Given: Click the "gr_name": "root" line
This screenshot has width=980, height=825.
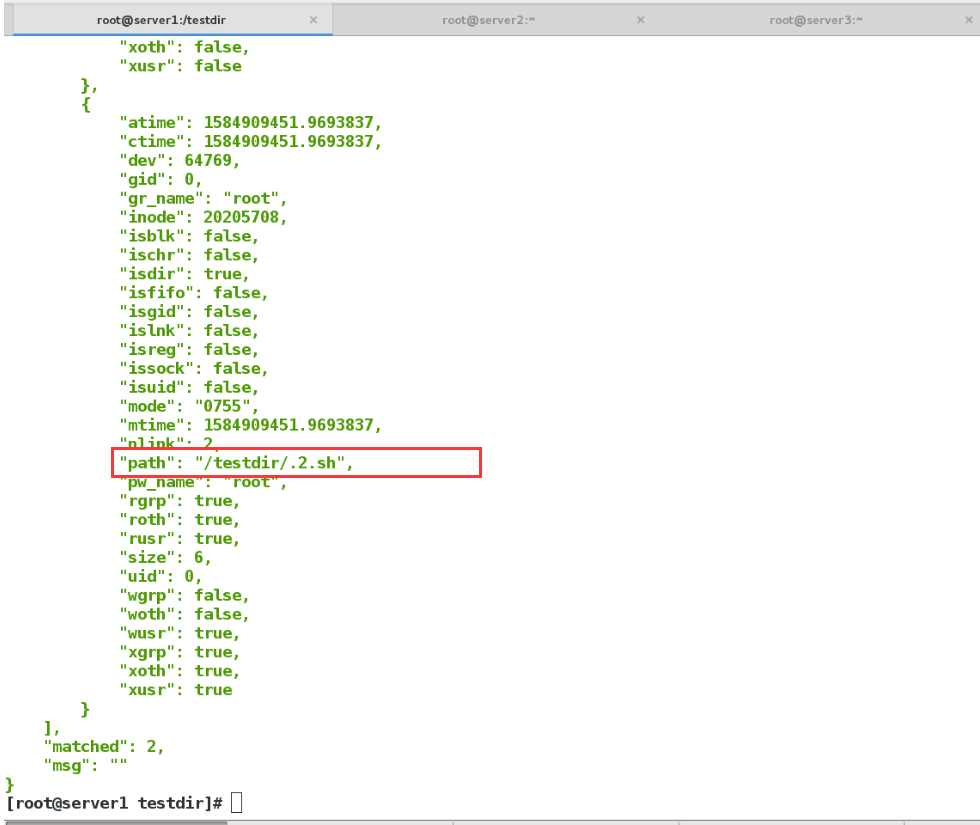Looking at the screenshot, I should point(202,198).
